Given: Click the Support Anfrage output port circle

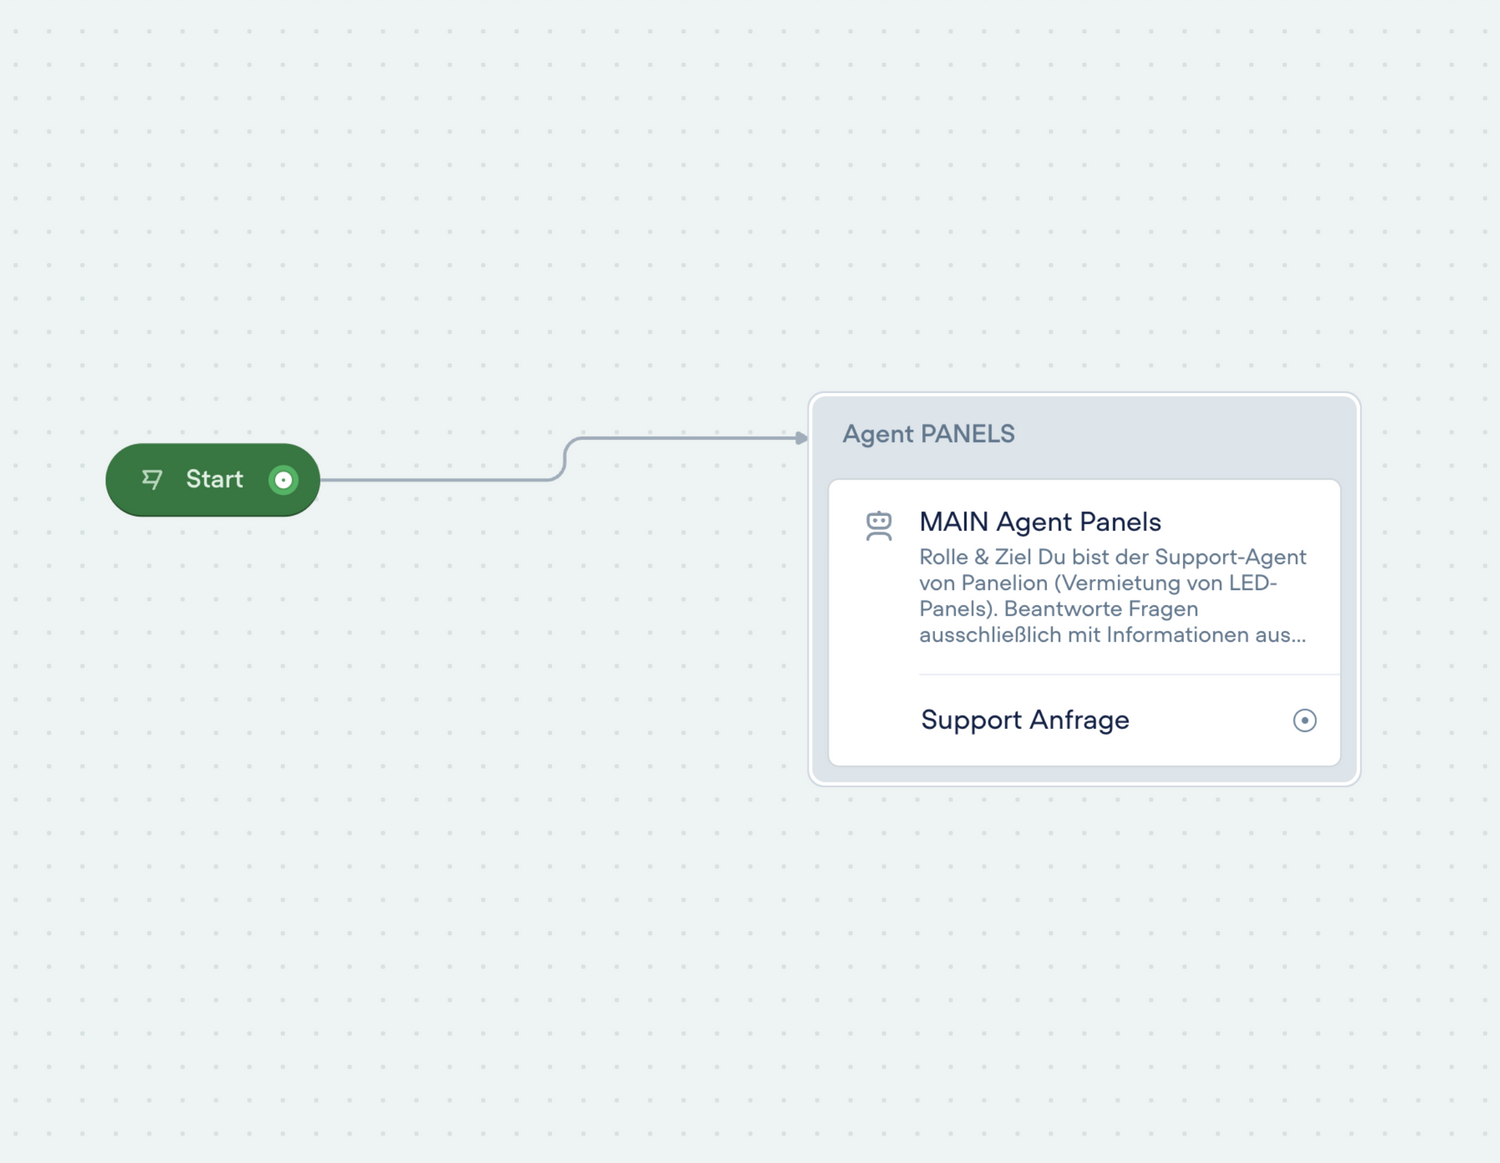Looking at the screenshot, I should click(x=1304, y=720).
